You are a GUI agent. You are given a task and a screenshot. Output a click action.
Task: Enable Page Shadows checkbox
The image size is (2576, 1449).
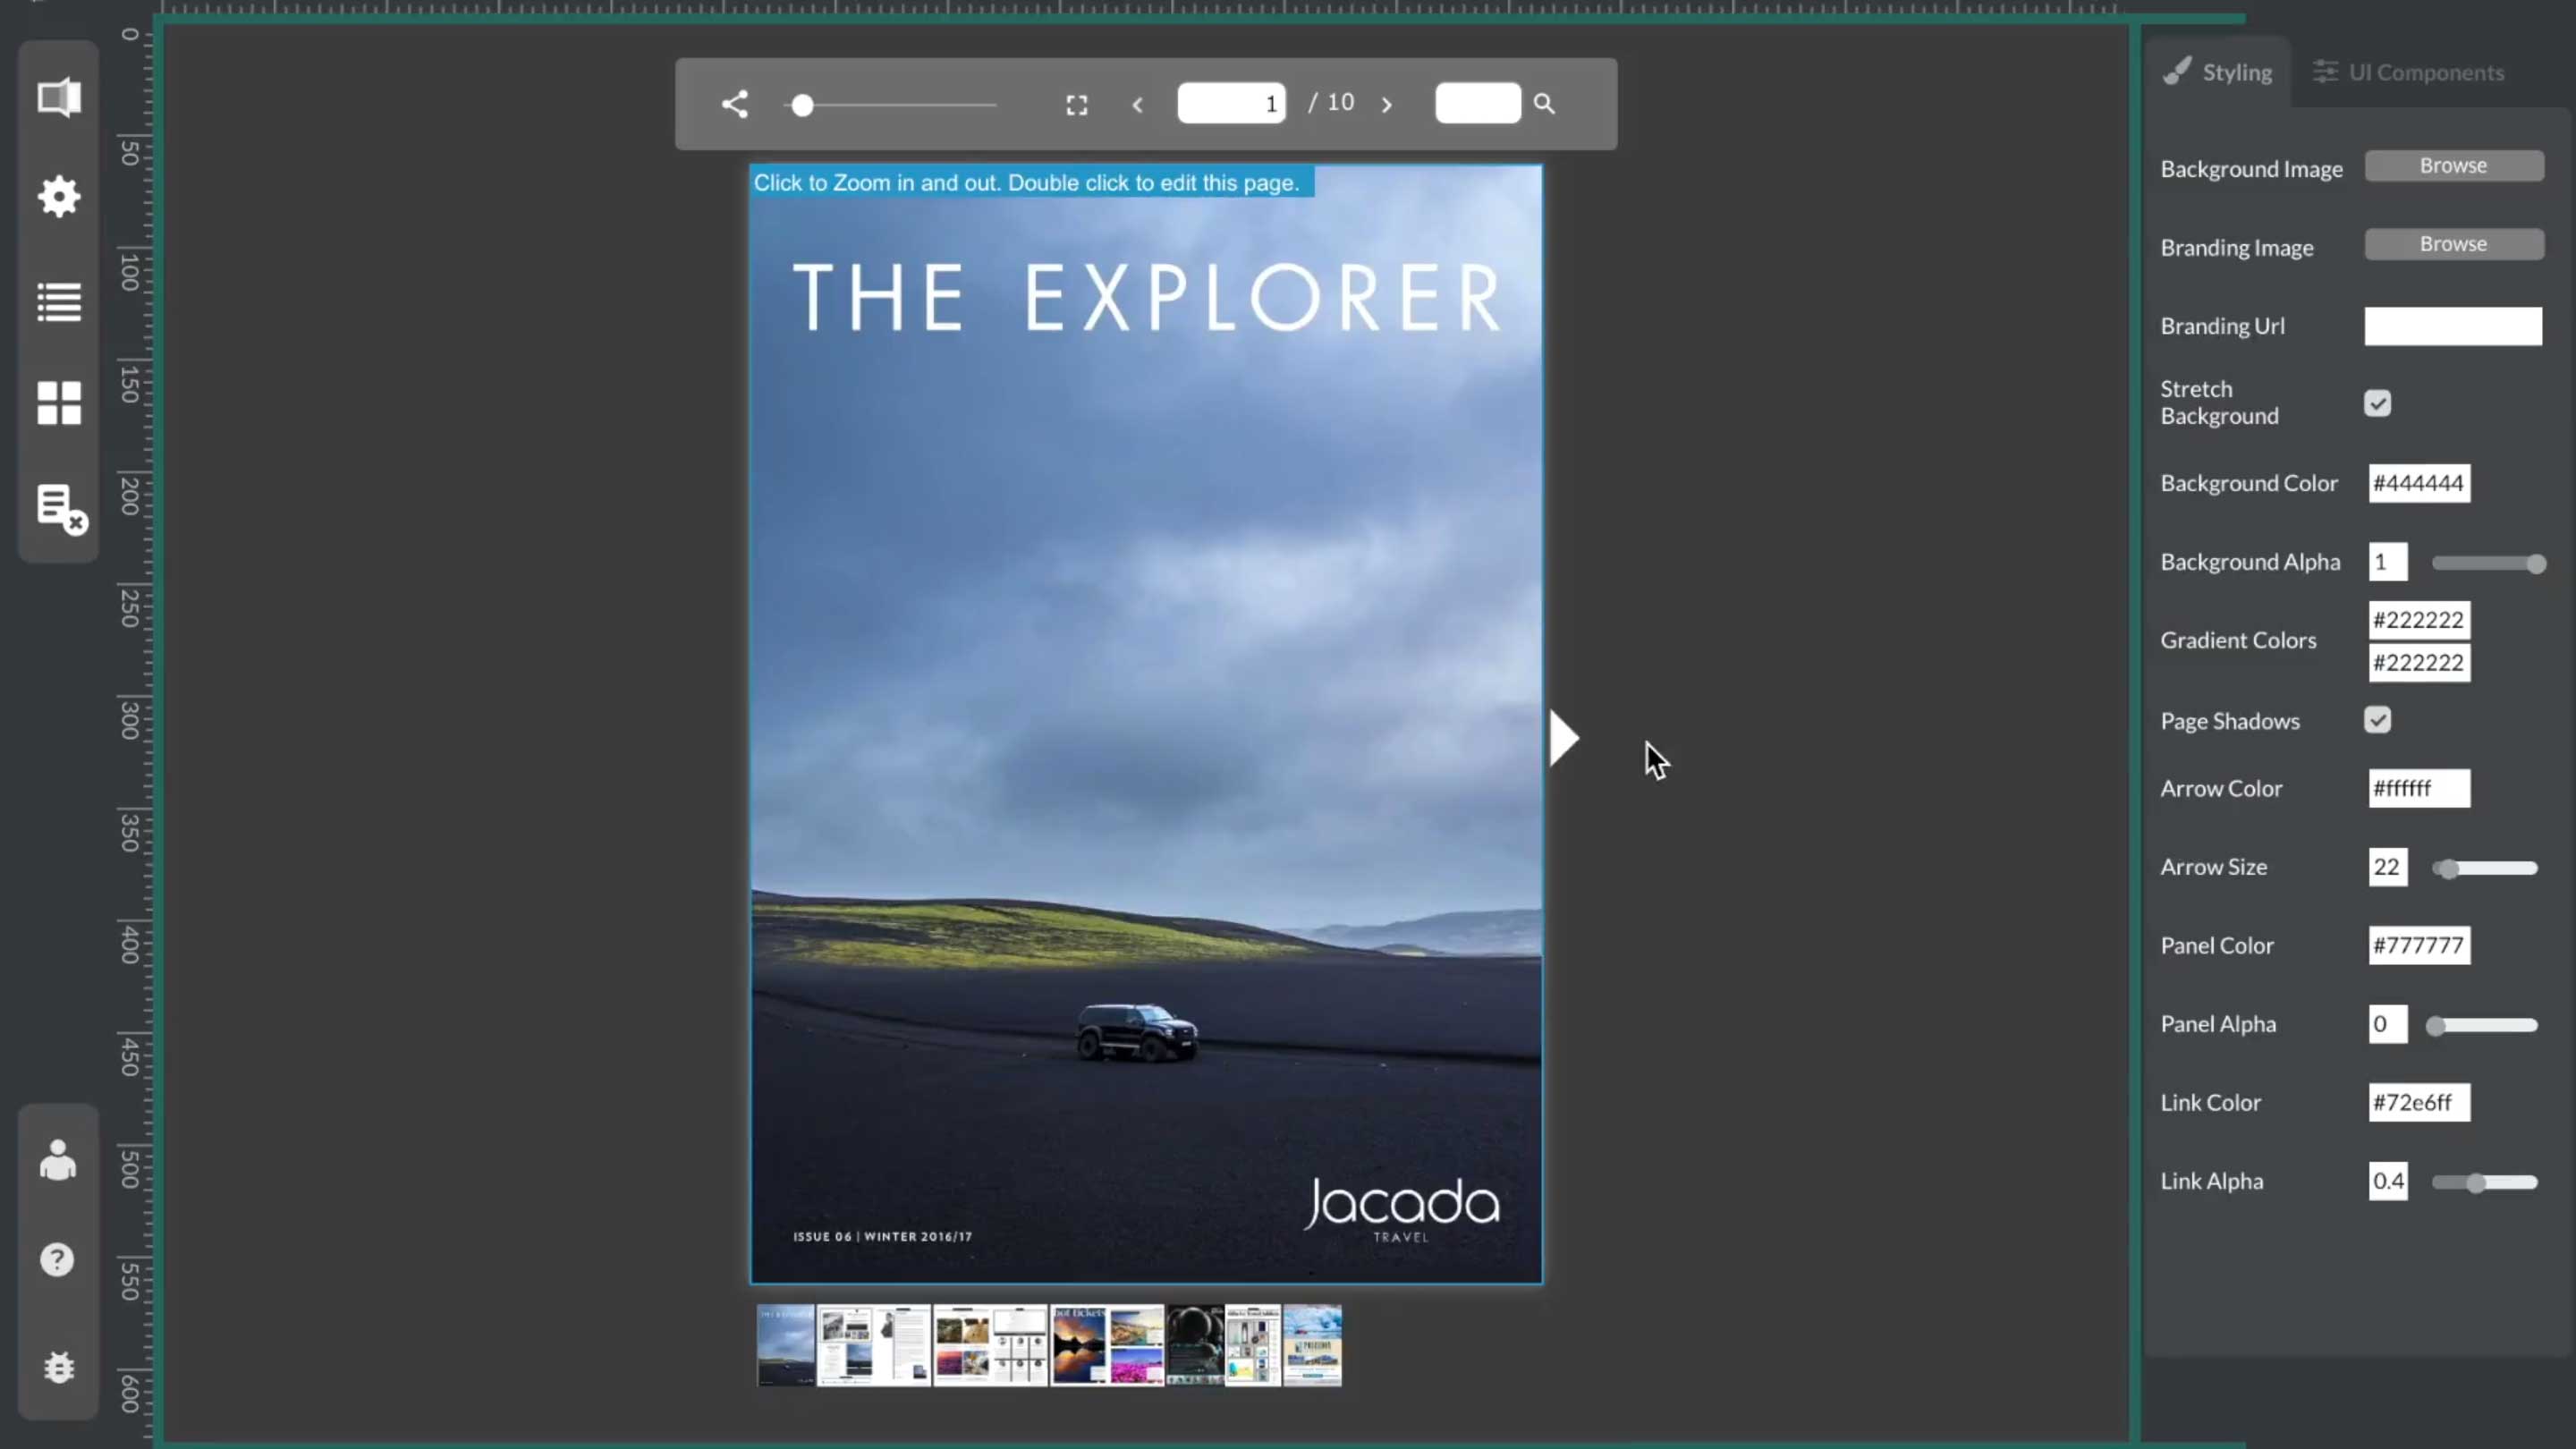[x=2377, y=718]
